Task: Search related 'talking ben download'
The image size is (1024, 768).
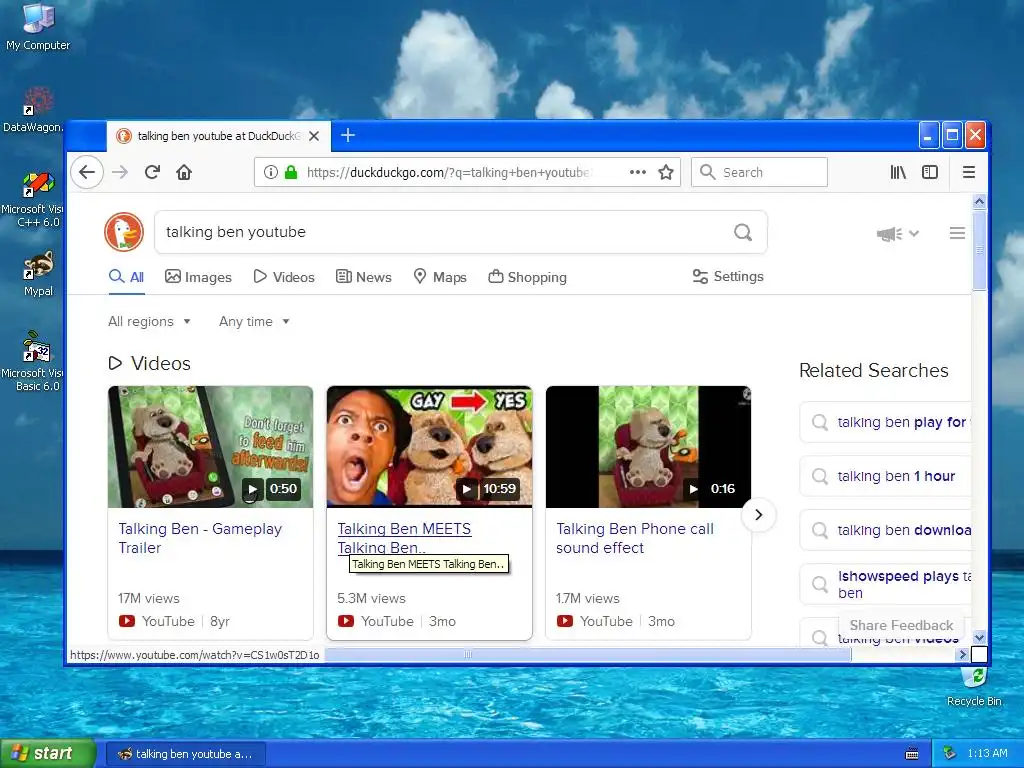Action: 886,530
